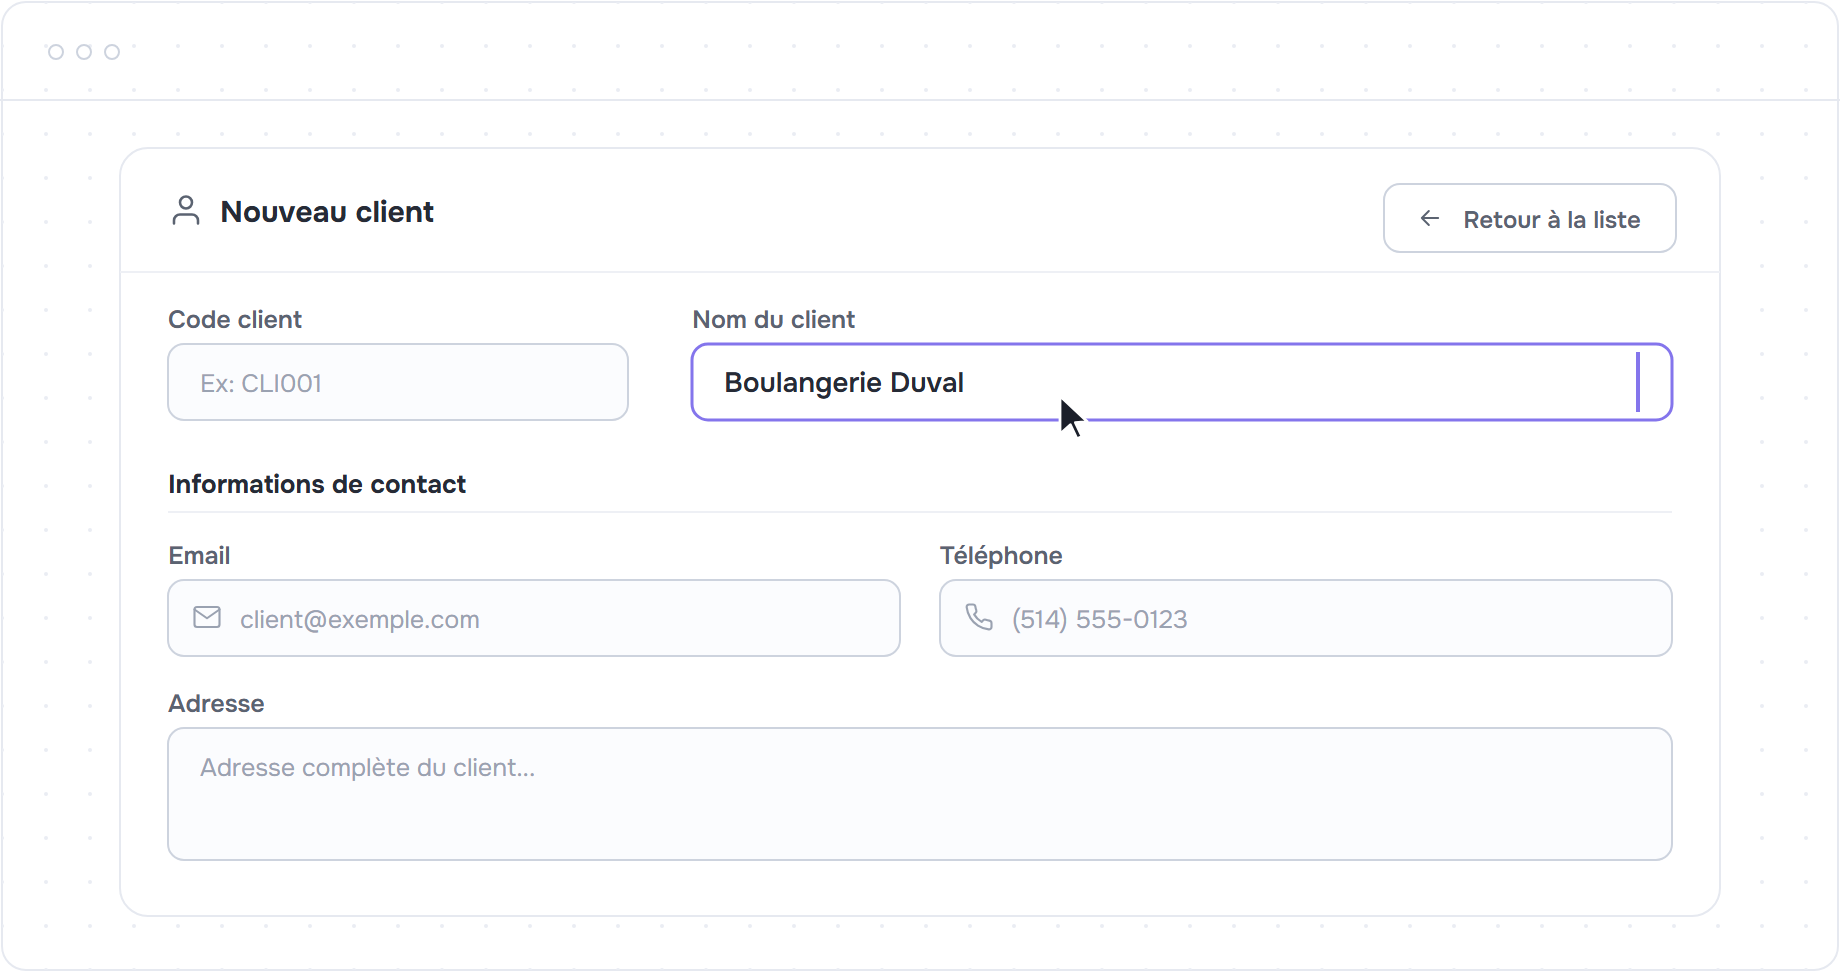Viewport: 1840px width, 972px height.
Task: Focus the Email input with client@exemple.com placeholder
Action: tap(534, 618)
